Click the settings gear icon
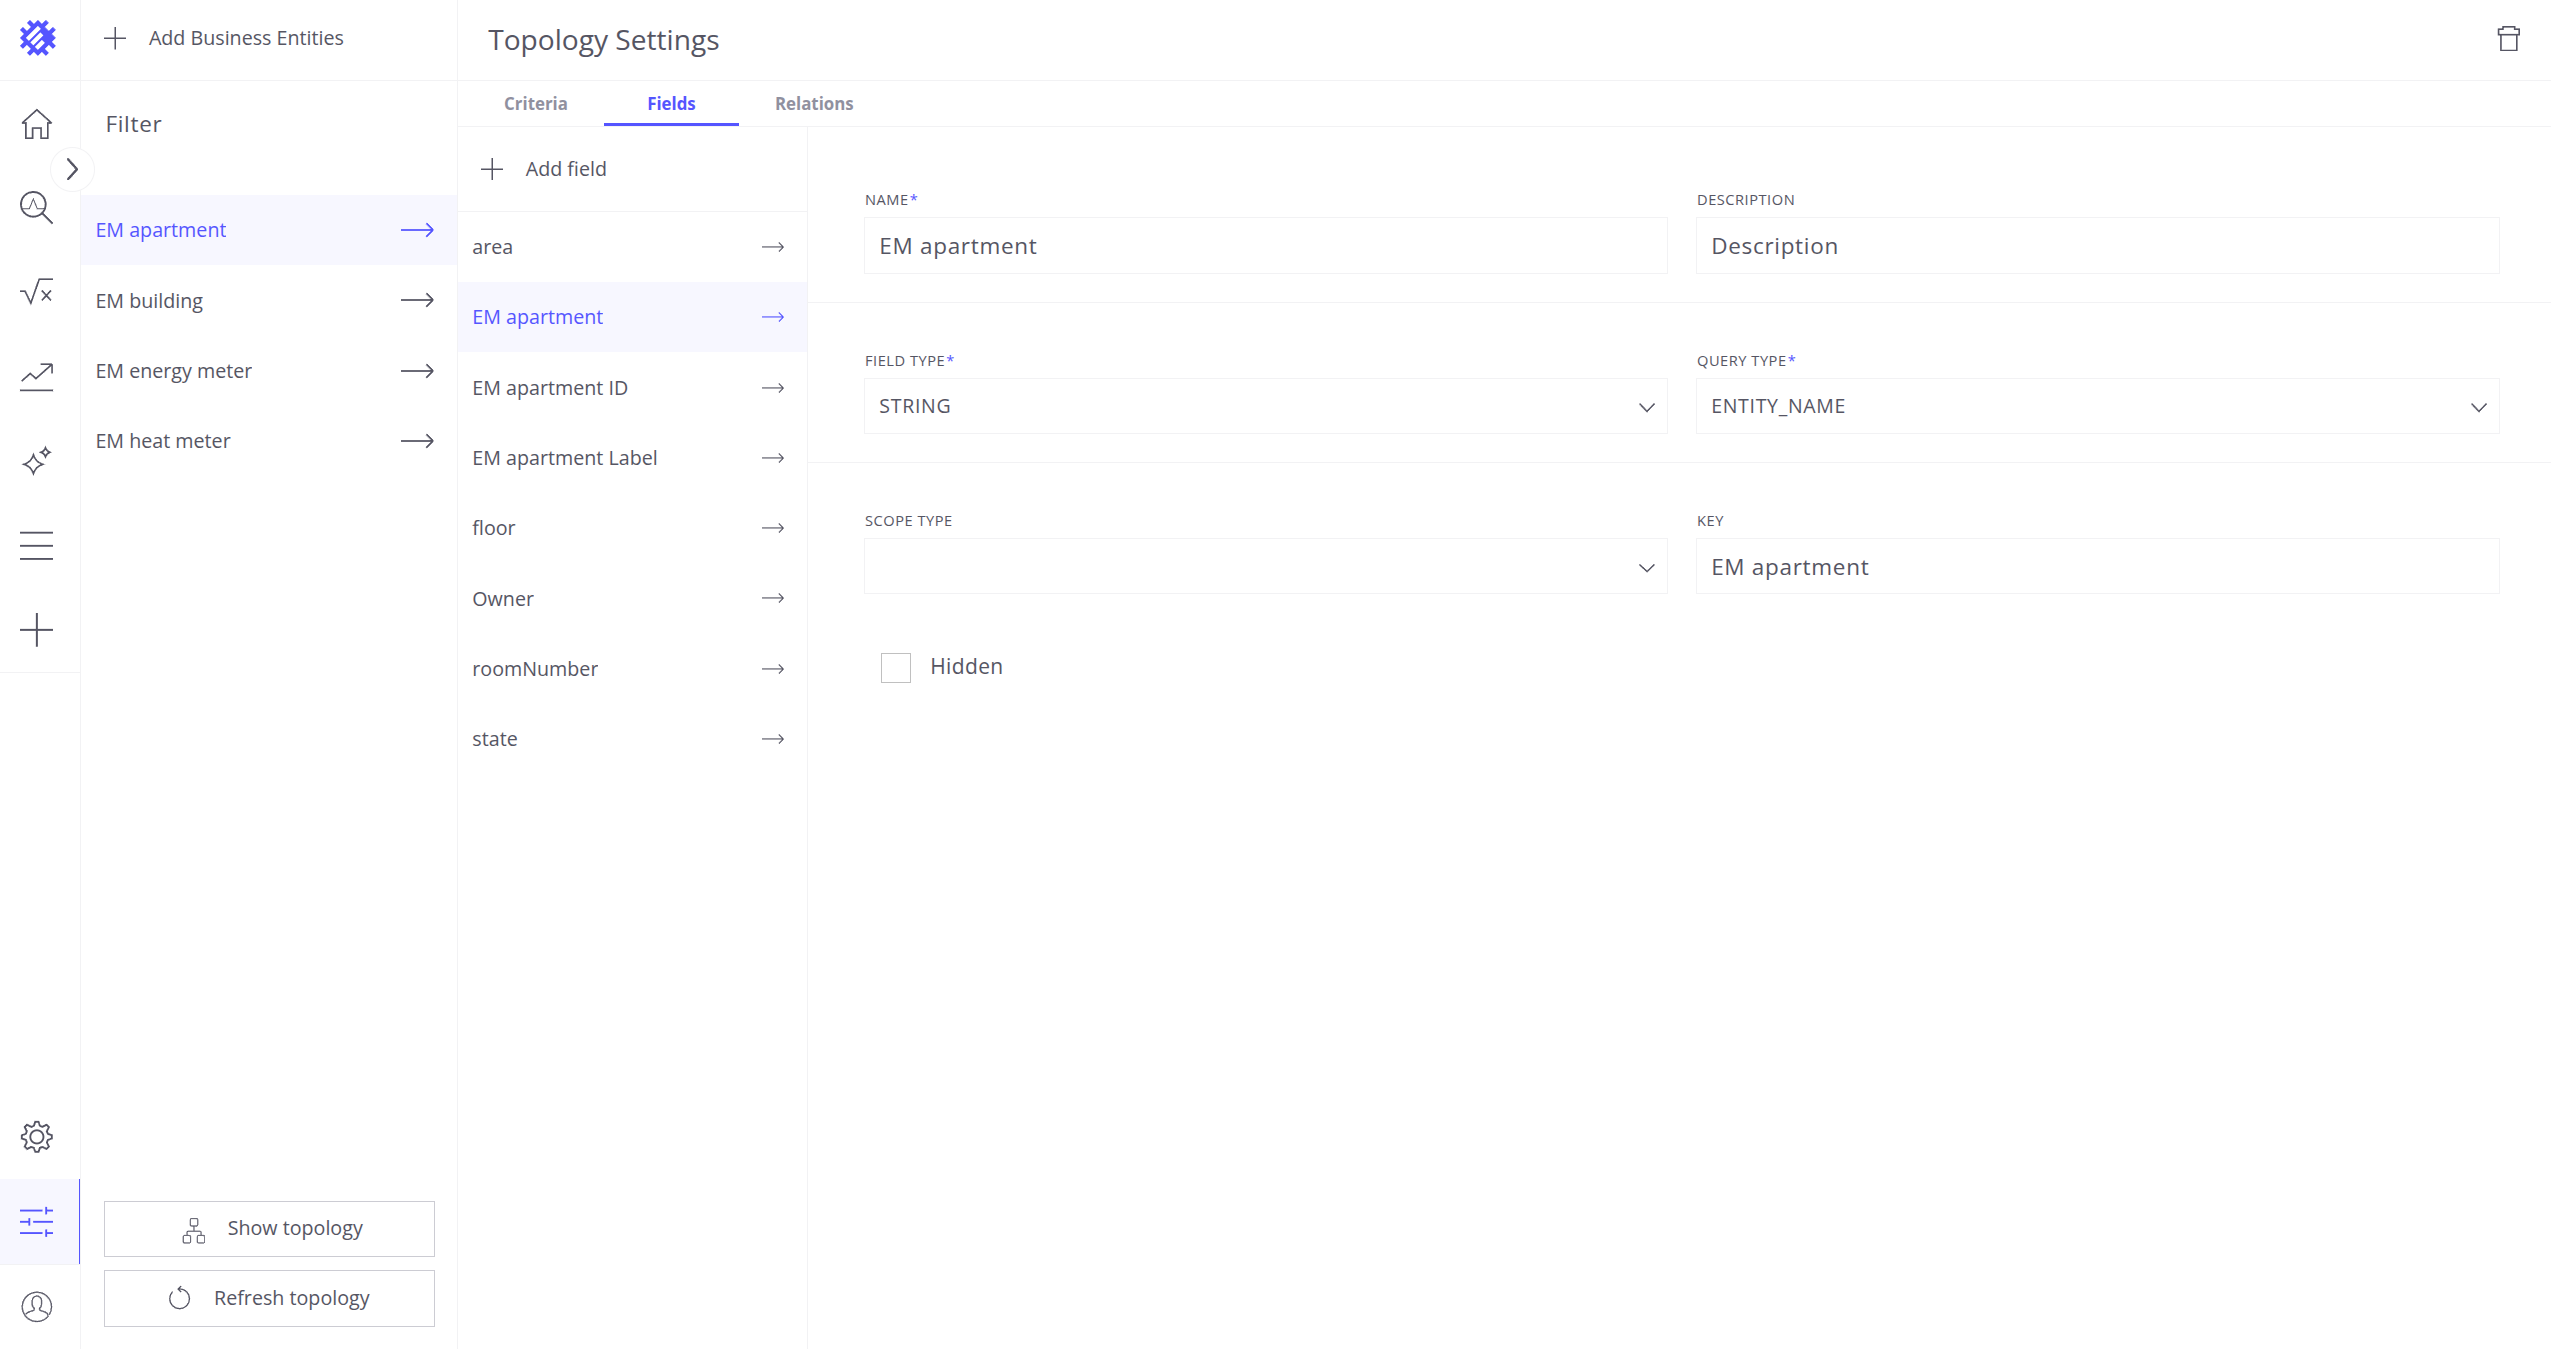Screen dimensions: 2551x1349 [x=37, y=1136]
